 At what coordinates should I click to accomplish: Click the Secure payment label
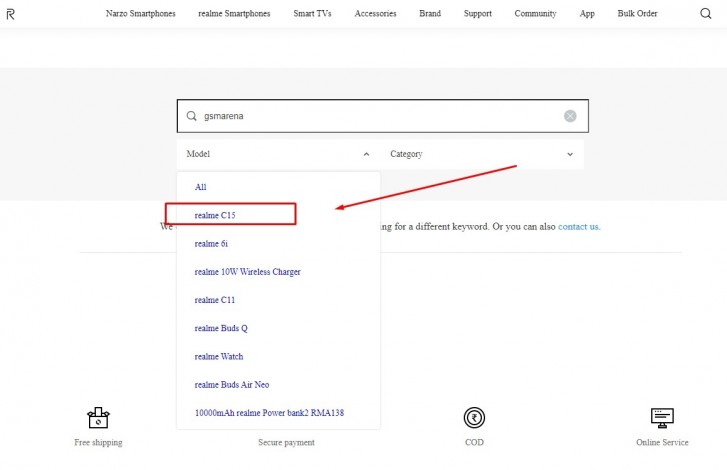pos(286,442)
